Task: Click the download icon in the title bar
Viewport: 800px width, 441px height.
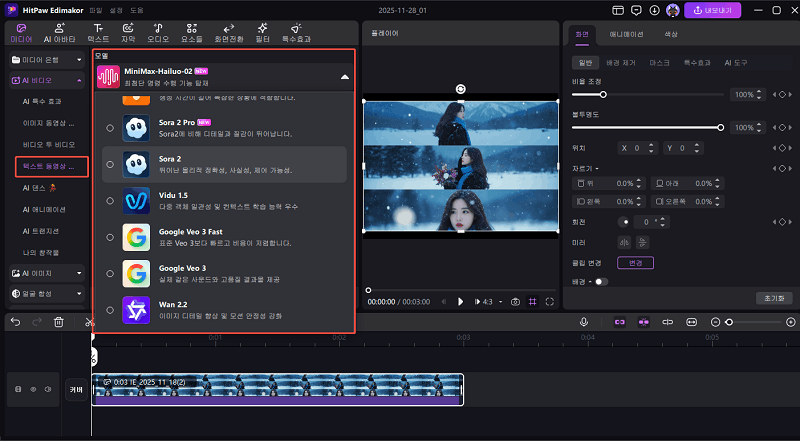Action: [x=655, y=10]
